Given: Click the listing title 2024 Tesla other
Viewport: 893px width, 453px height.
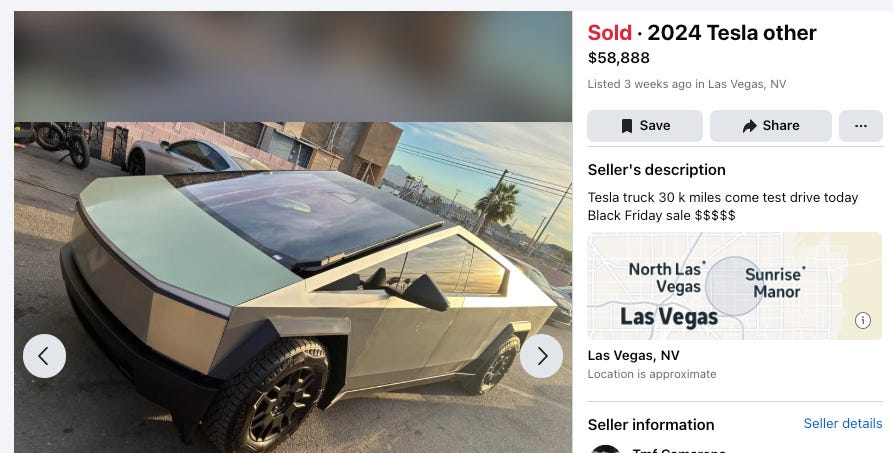Looking at the screenshot, I should (732, 33).
